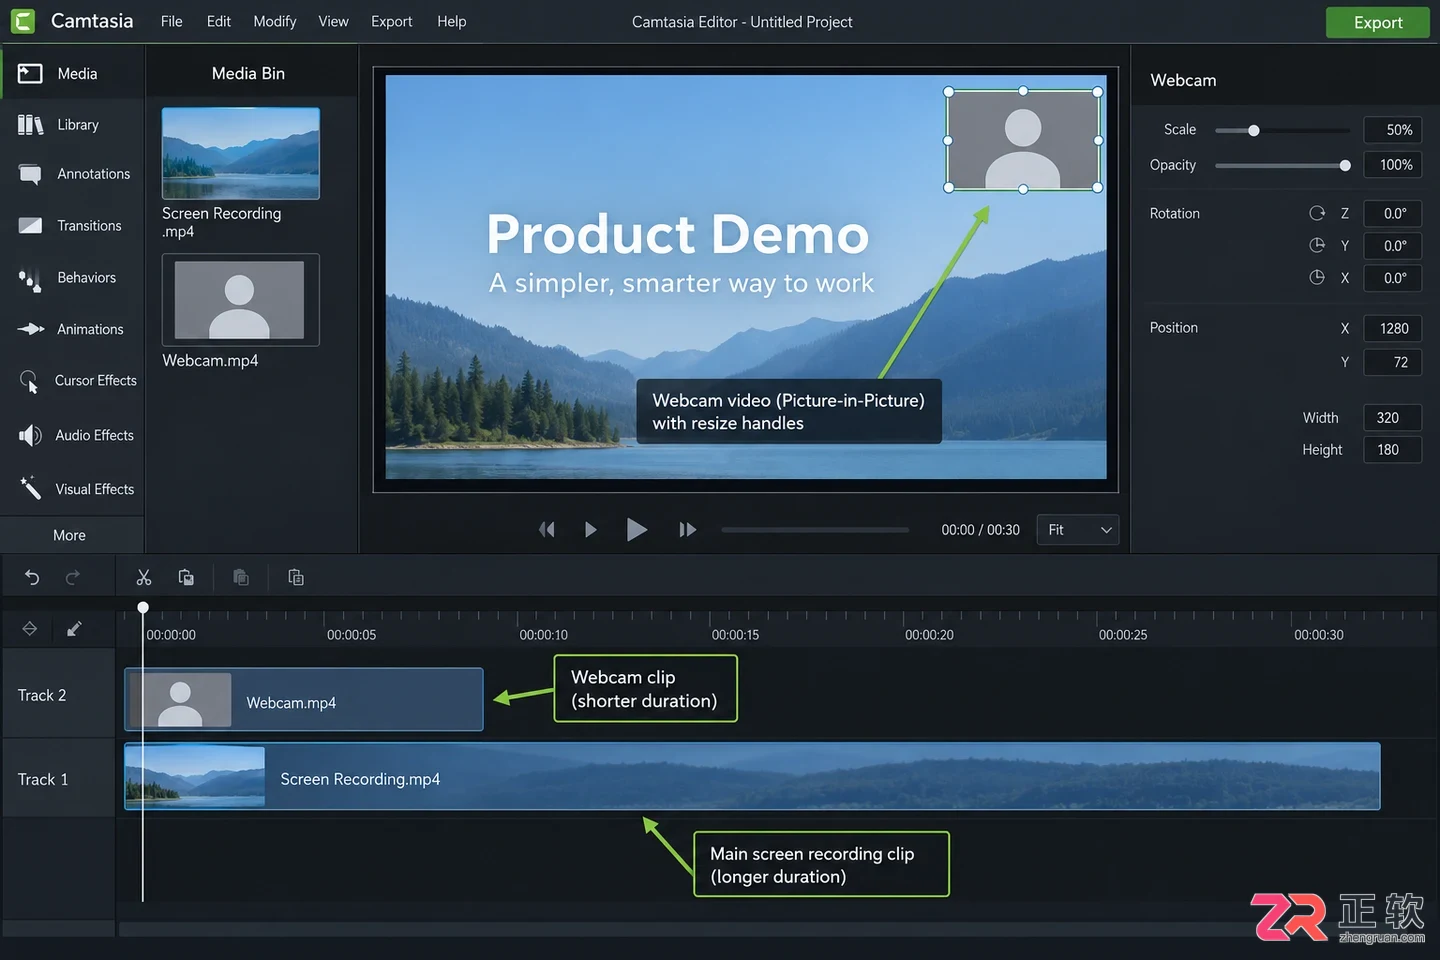Click the Cut scissors icon

tap(144, 577)
